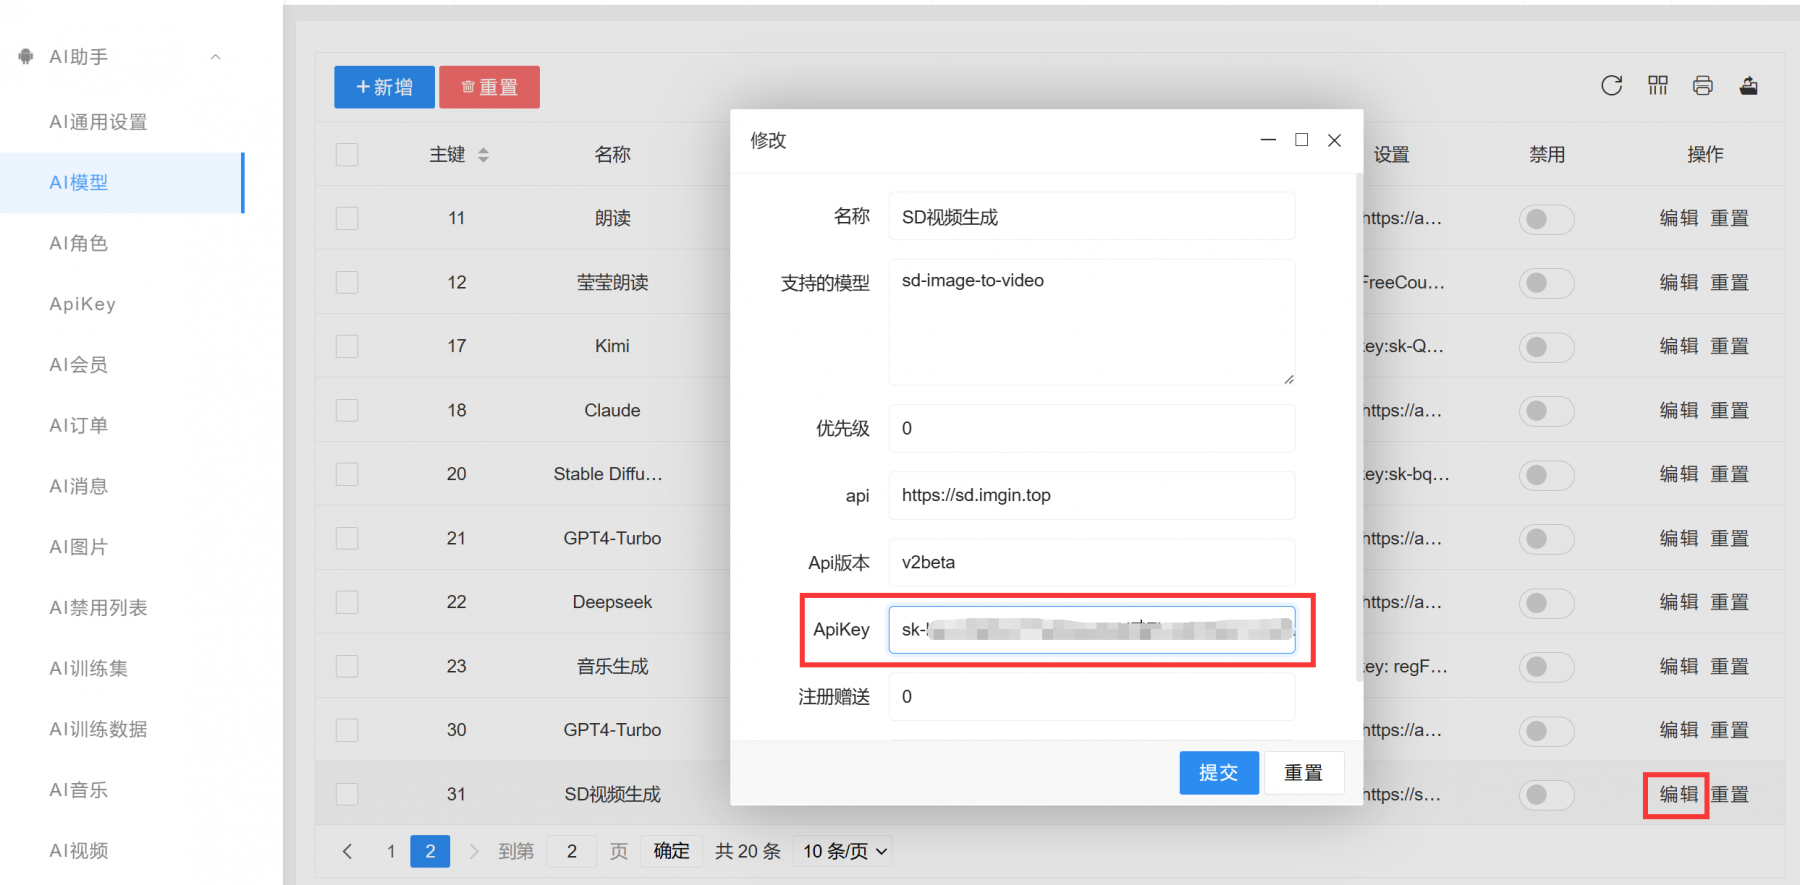Check the row Kimi checkbox
The width and height of the screenshot is (1800, 885).
pos(347,346)
